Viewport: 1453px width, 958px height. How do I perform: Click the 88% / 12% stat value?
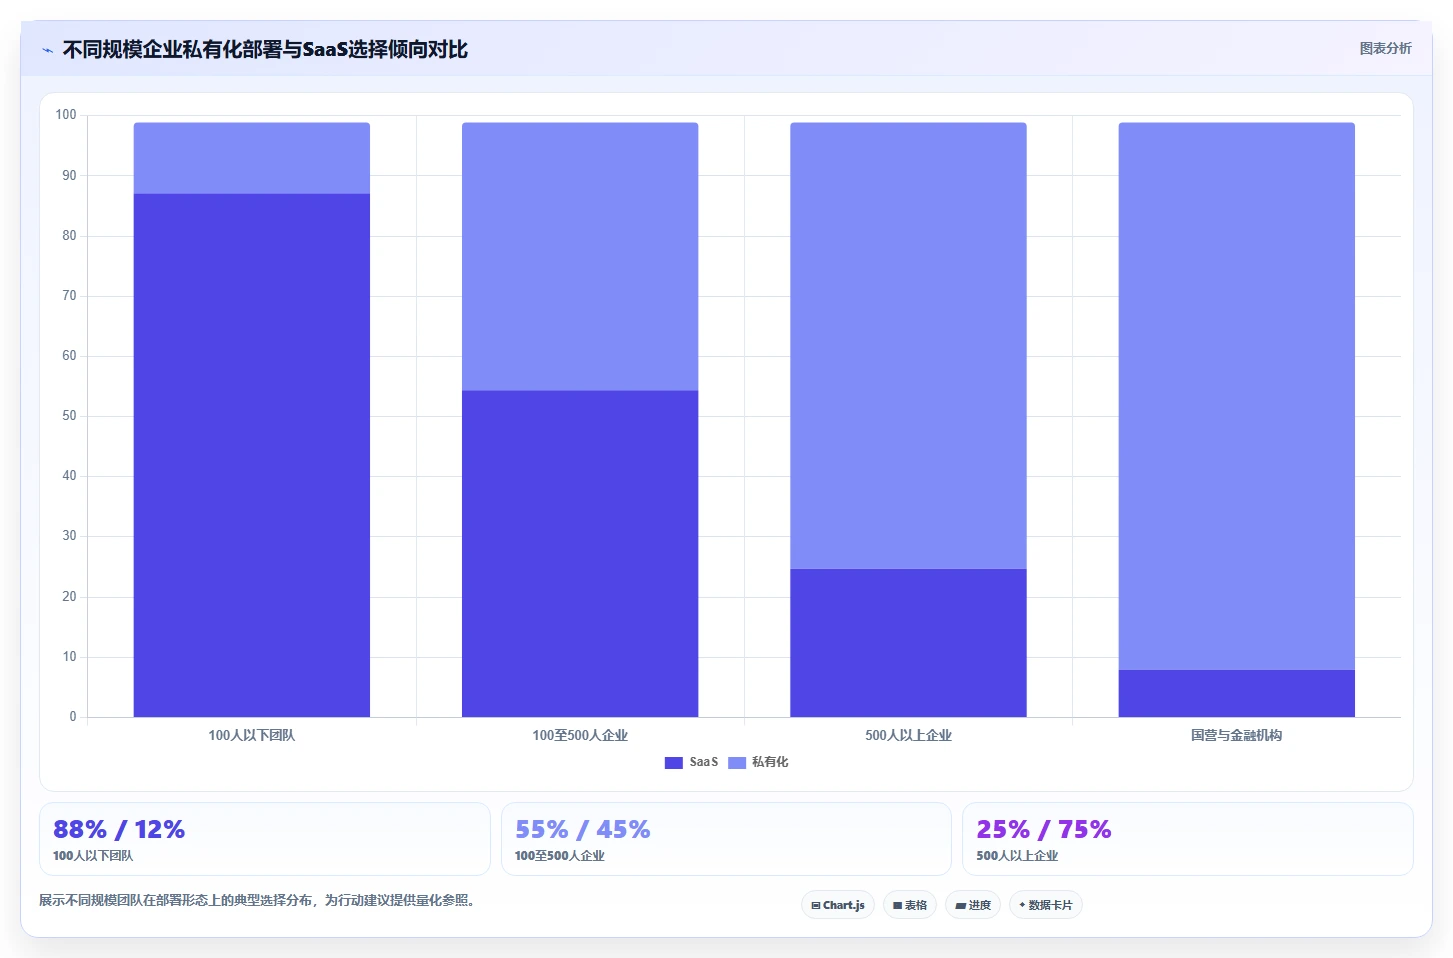(119, 830)
